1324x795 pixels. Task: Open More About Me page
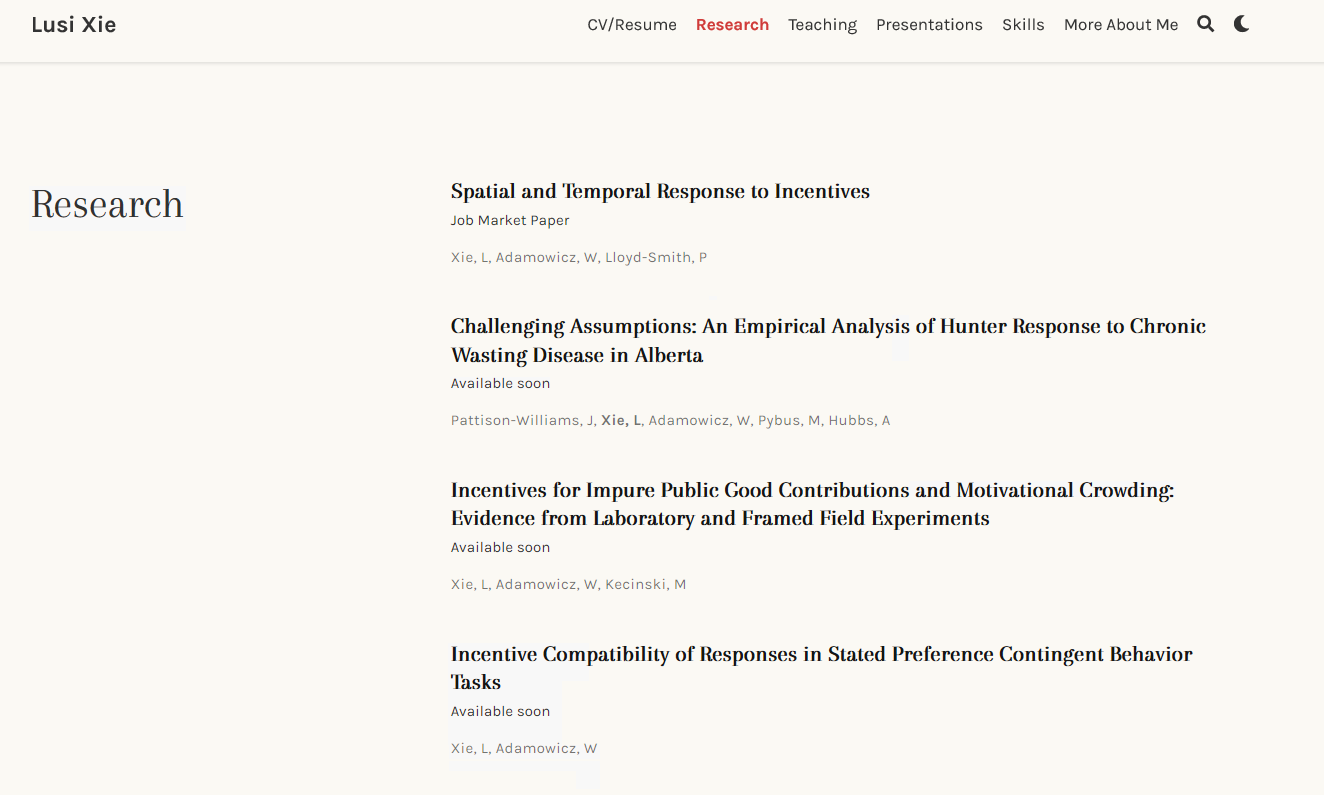pos(1121,25)
